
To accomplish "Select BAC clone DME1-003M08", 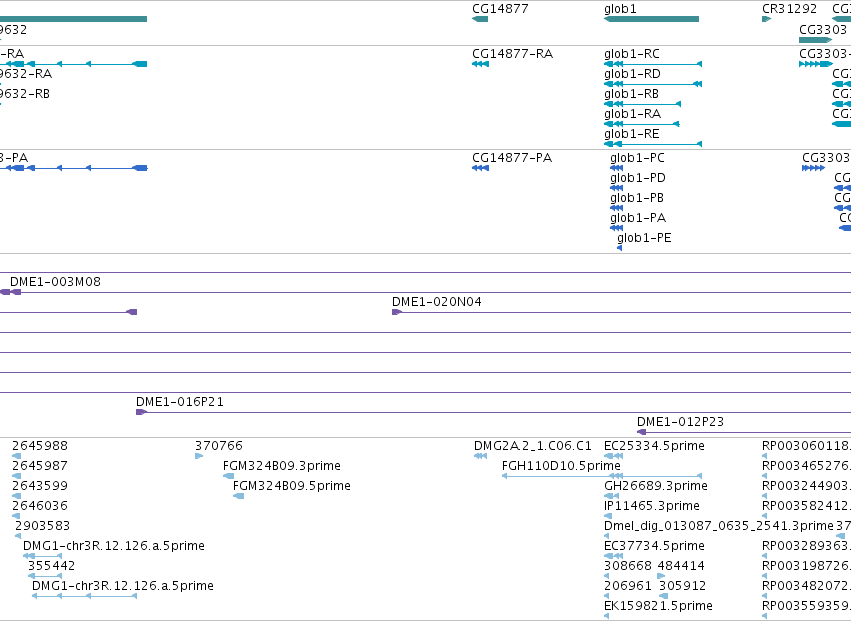I will pyautogui.click(x=55, y=282).
